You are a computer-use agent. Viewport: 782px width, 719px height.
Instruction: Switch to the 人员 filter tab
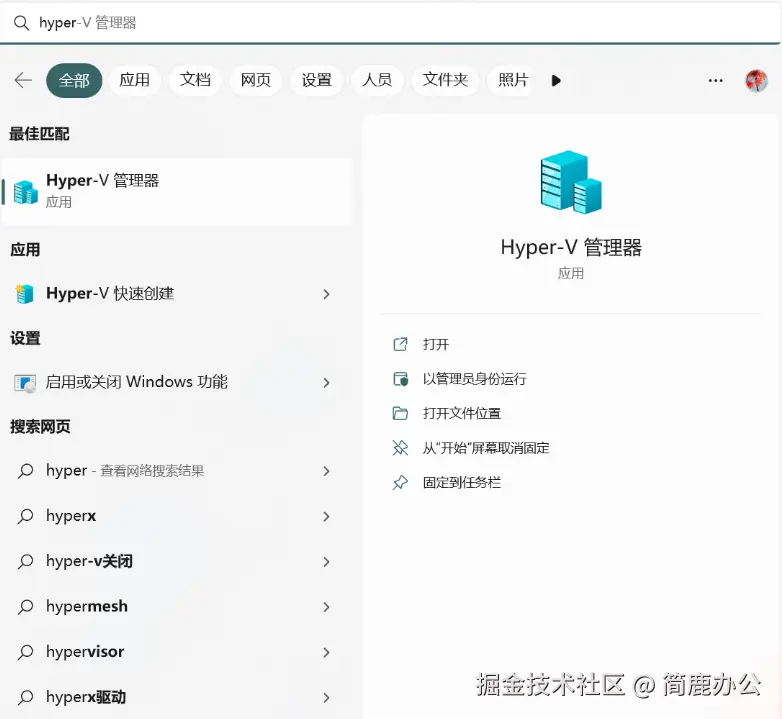(377, 80)
